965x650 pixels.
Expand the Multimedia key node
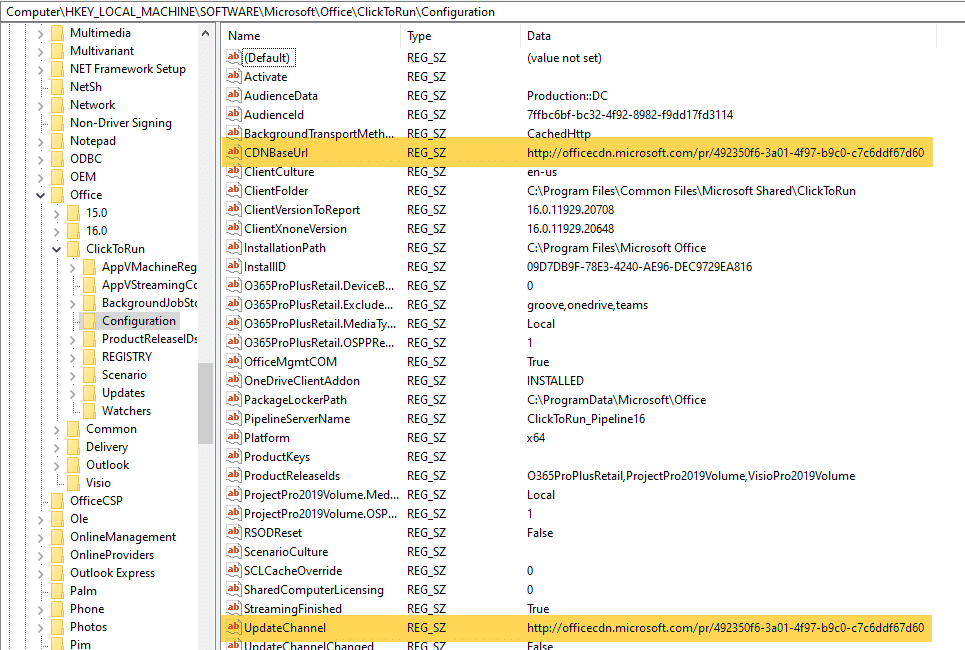tap(41, 33)
